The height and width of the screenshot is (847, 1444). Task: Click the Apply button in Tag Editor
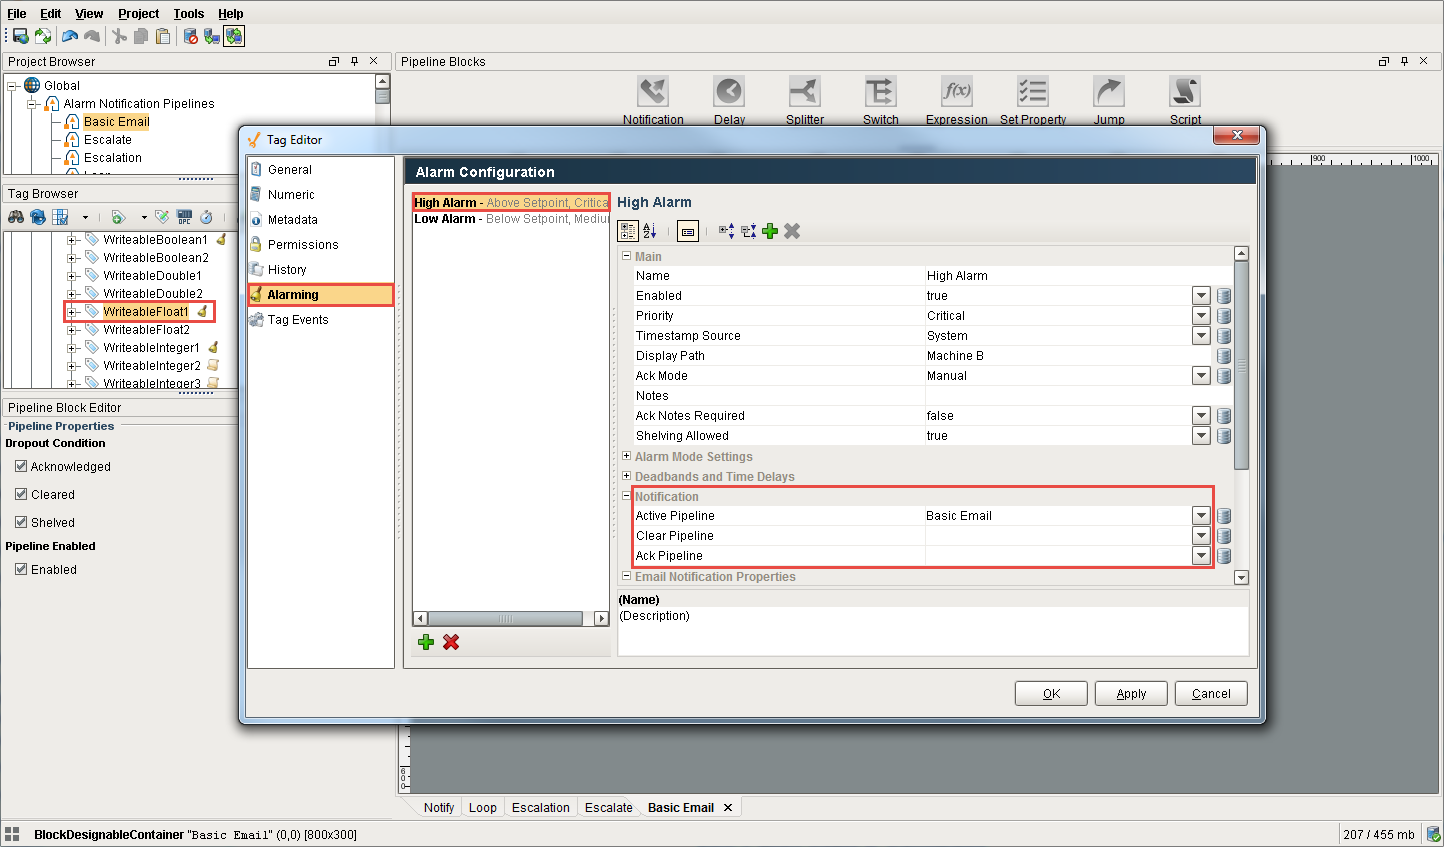point(1131,694)
